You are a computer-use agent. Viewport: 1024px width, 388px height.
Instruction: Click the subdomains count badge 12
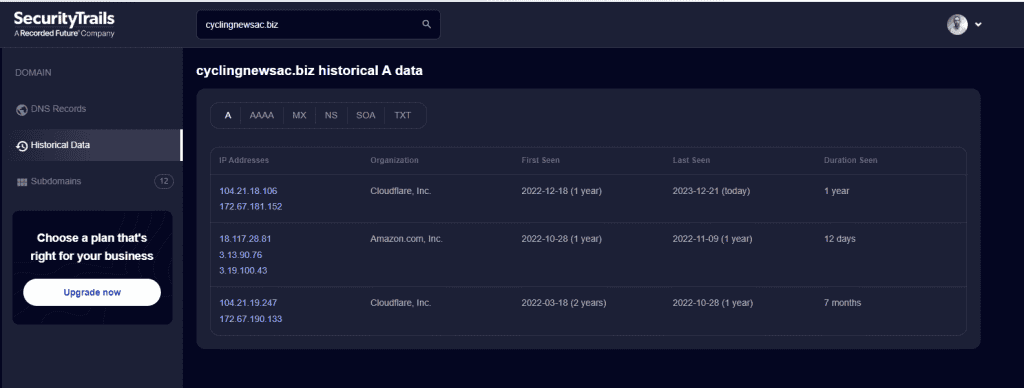pos(164,181)
